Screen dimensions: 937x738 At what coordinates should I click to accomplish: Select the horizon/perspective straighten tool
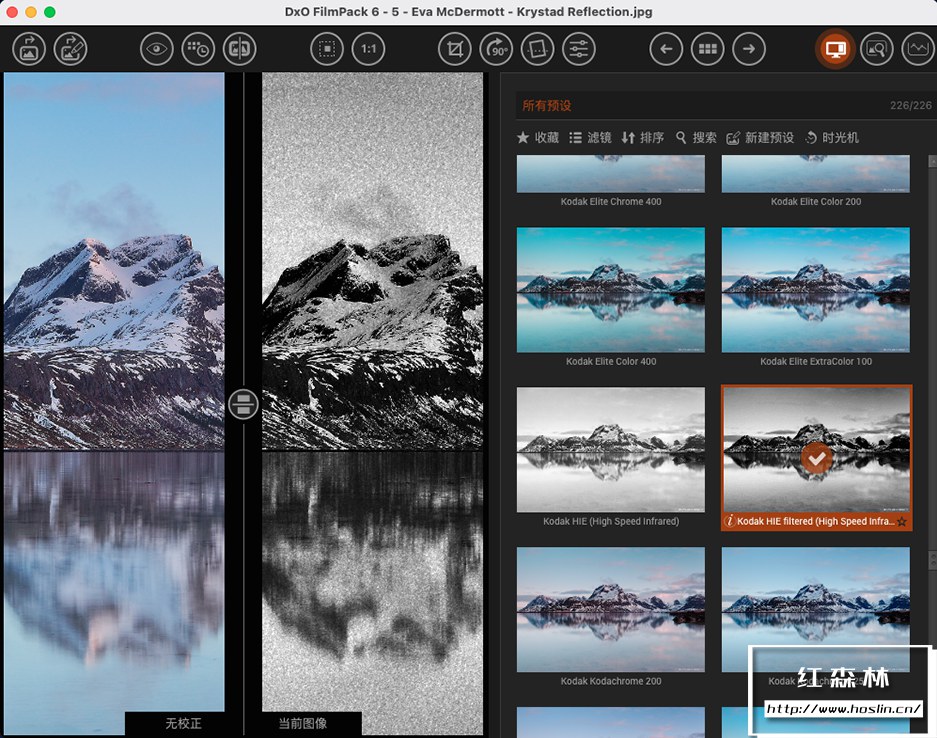(x=538, y=49)
